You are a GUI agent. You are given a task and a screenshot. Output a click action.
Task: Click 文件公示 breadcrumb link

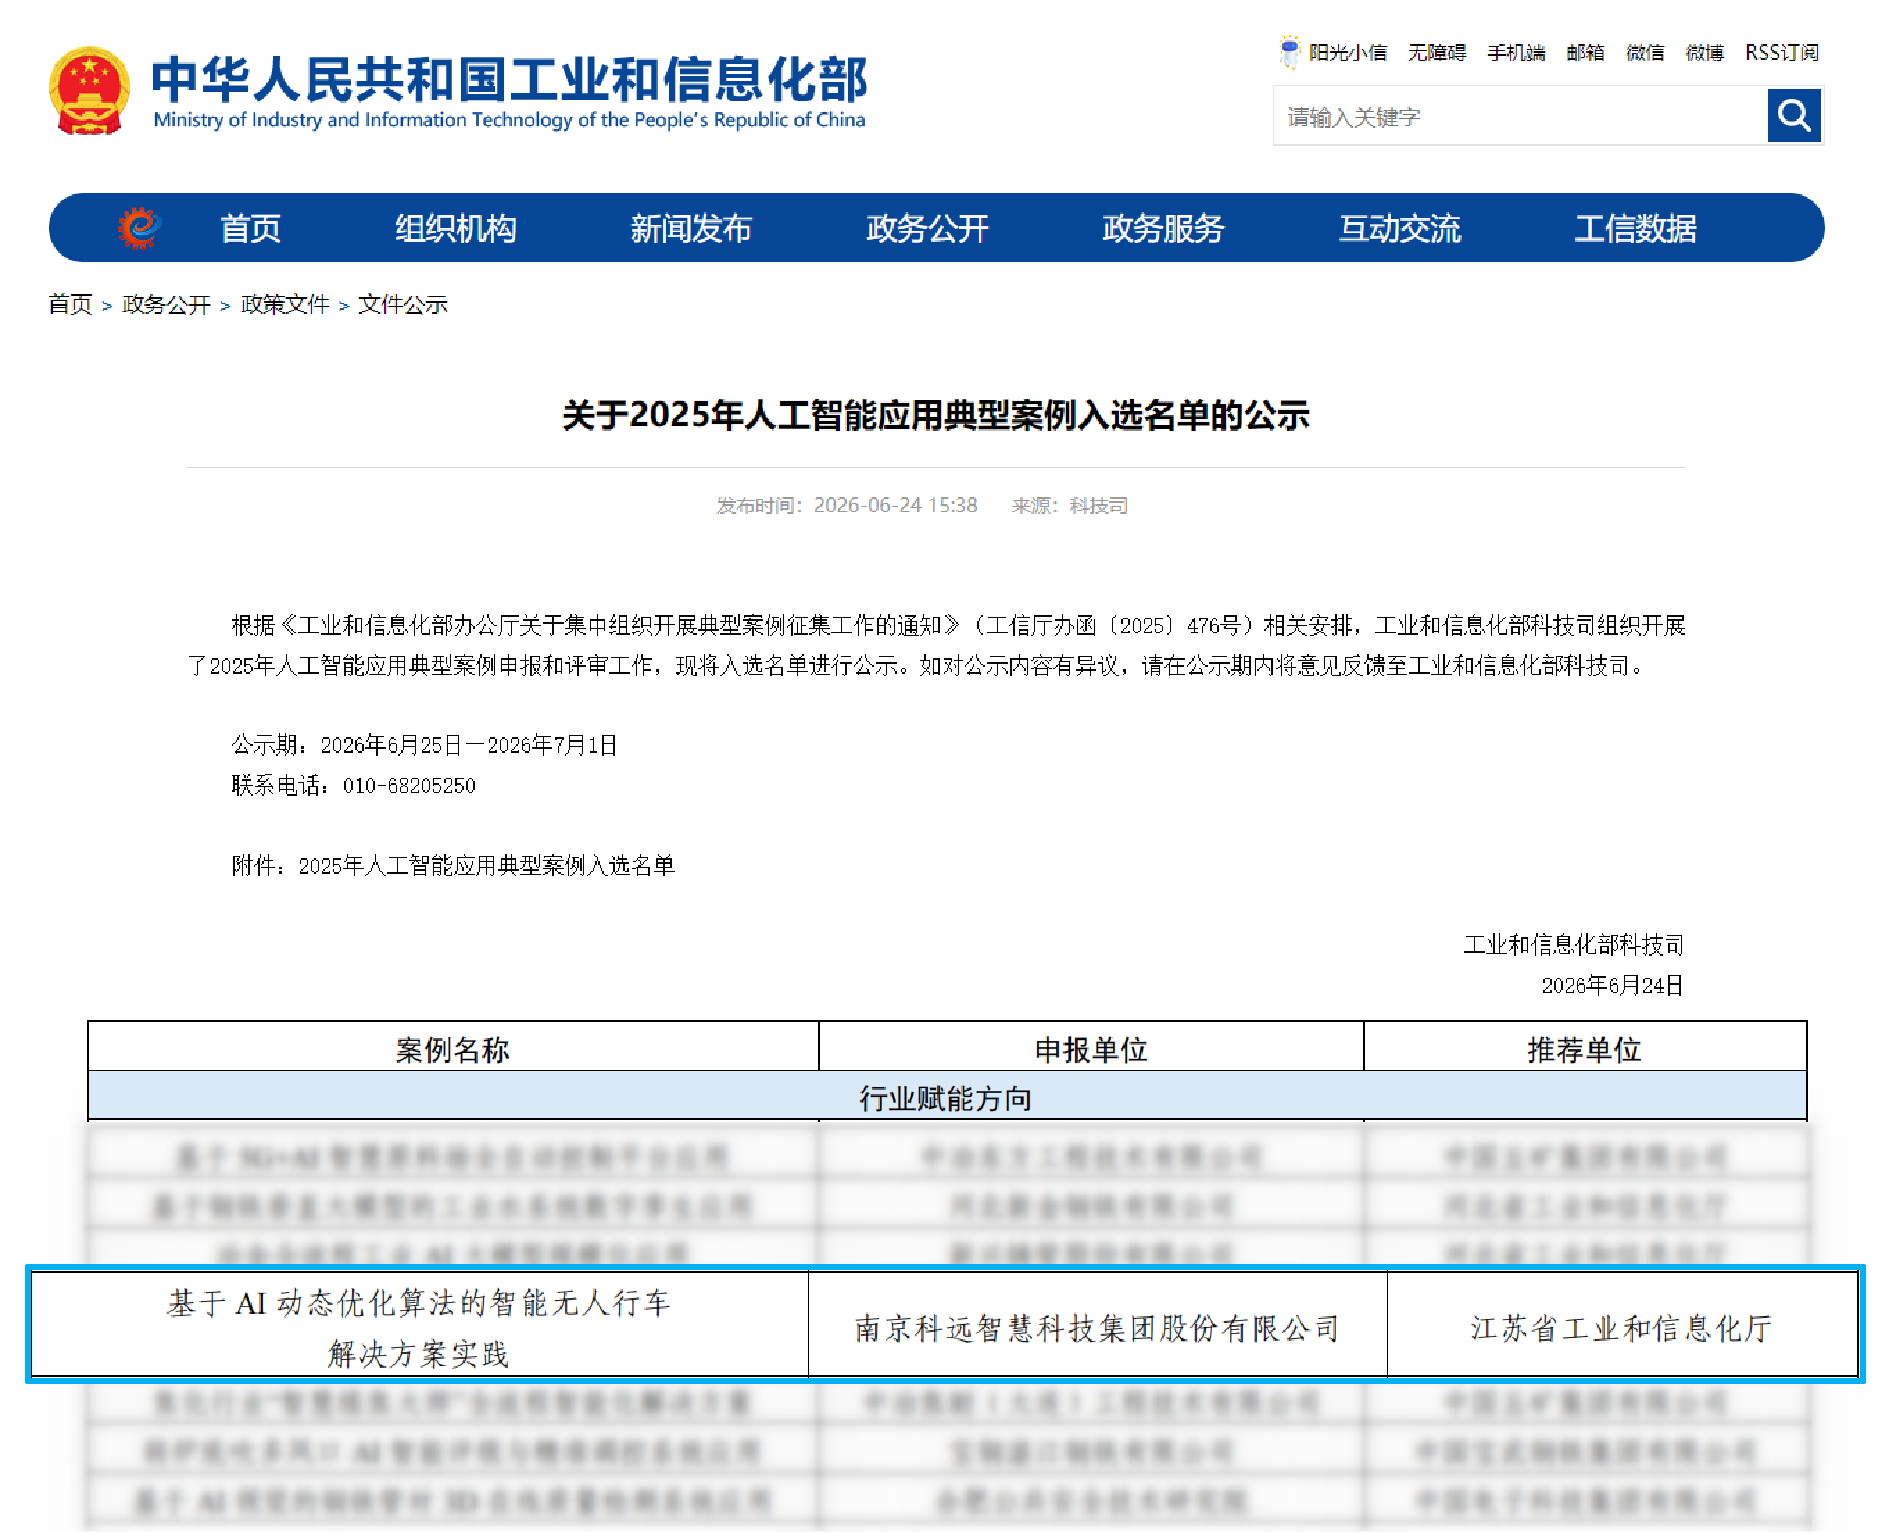pos(403,304)
